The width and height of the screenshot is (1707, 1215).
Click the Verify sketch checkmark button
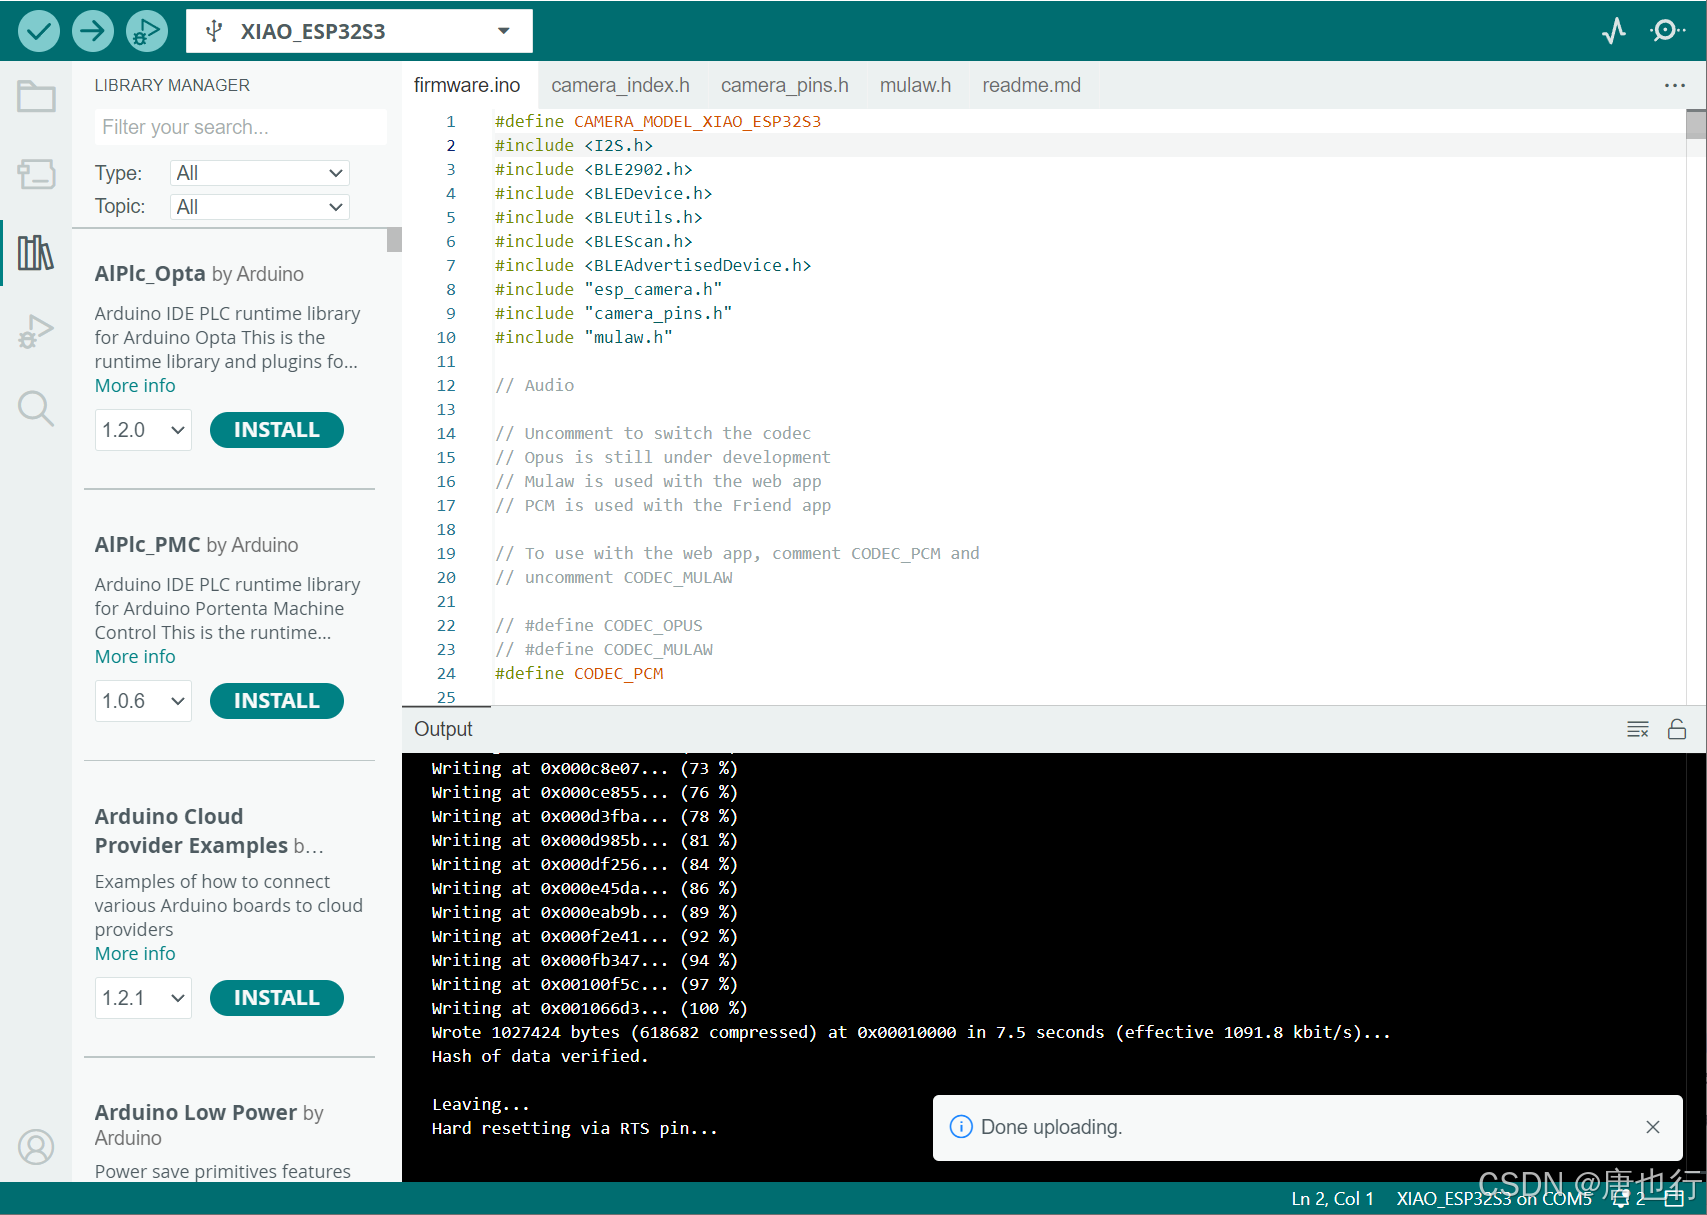click(x=38, y=31)
